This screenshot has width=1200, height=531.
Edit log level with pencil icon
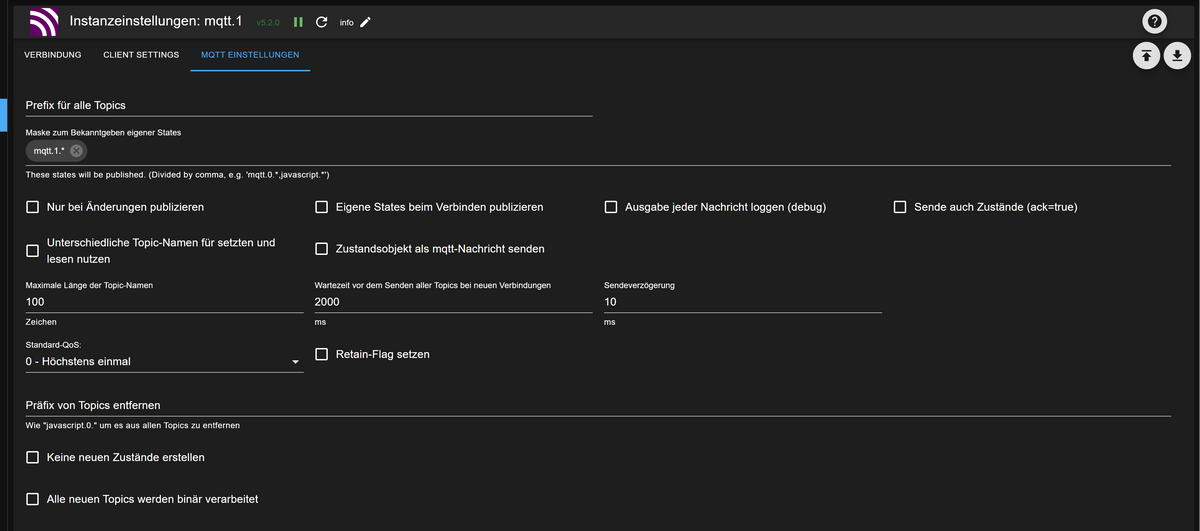[x=365, y=22]
